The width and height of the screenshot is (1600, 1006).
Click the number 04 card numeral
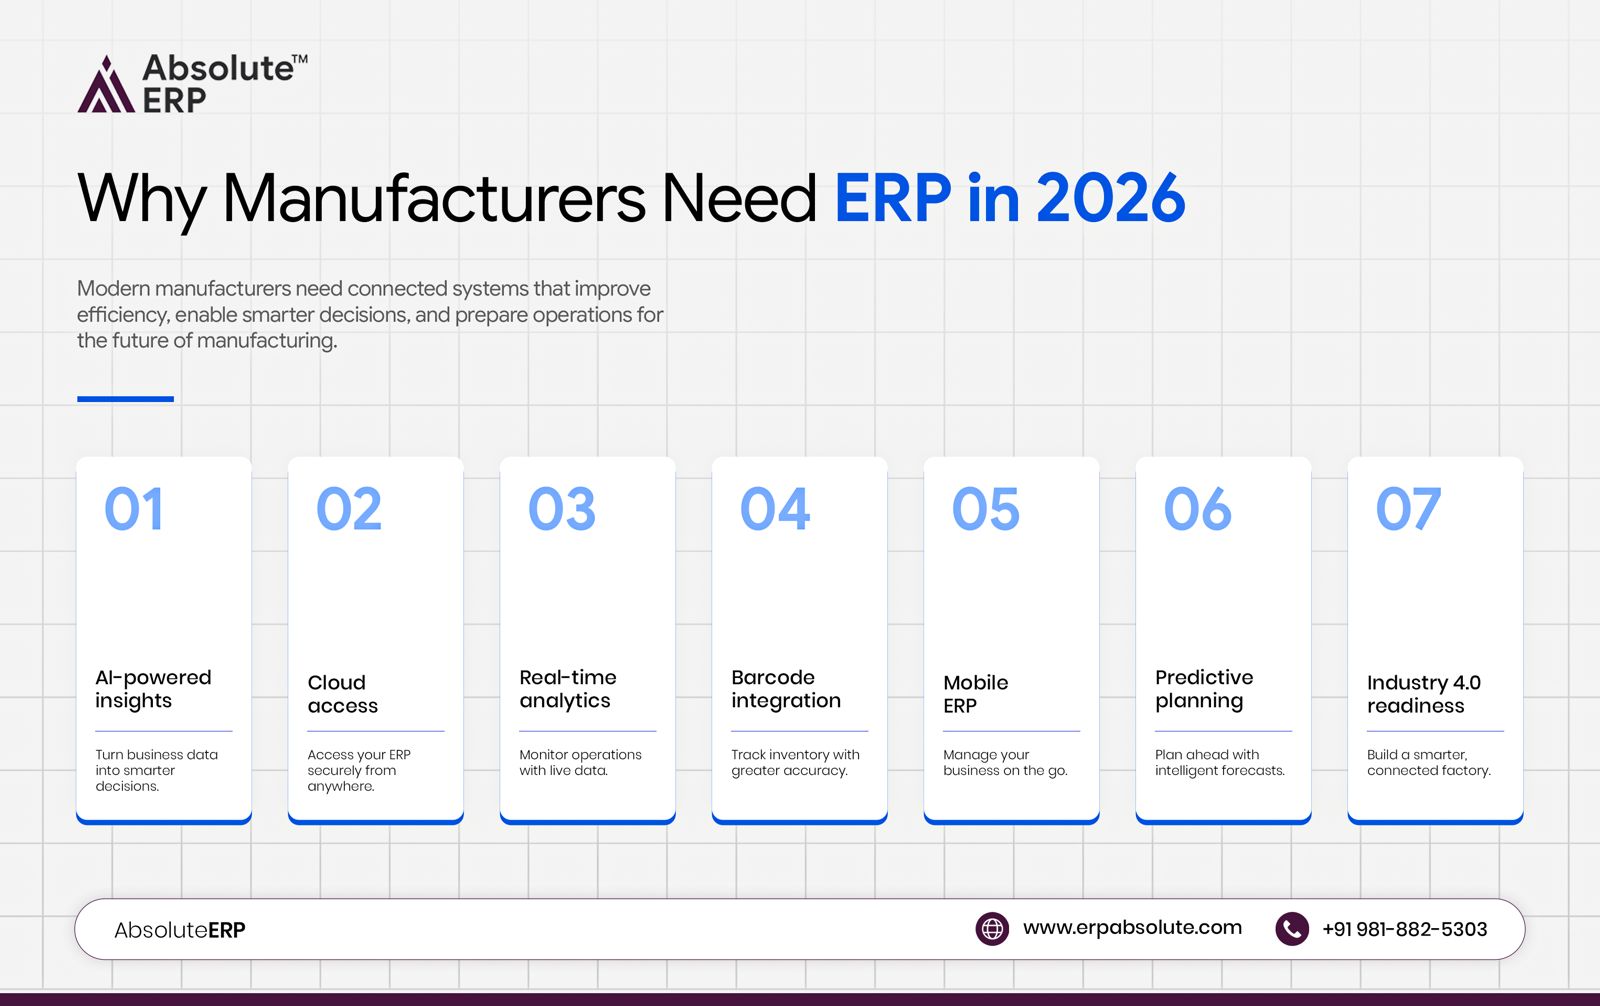tap(775, 509)
